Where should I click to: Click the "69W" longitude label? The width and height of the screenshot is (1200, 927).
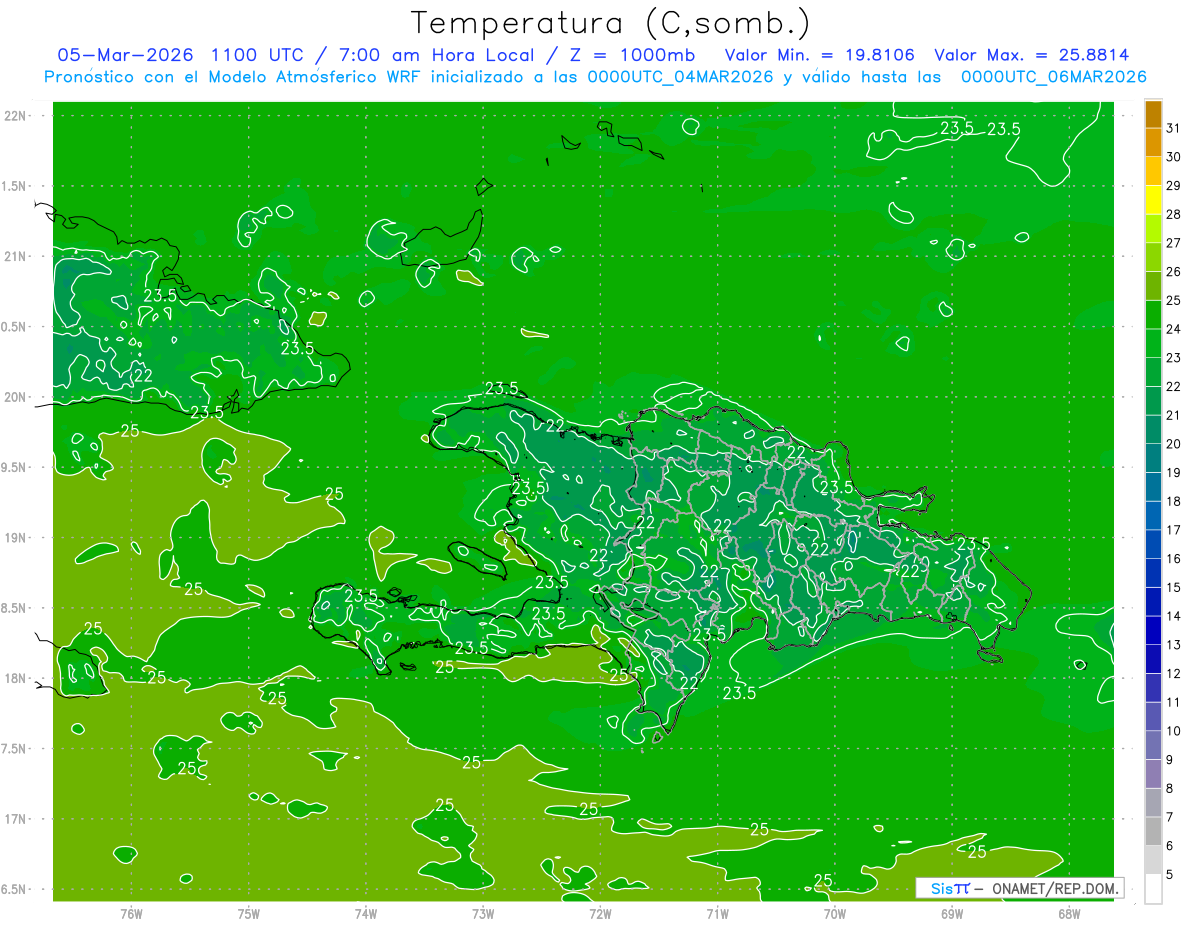[952, 913]
